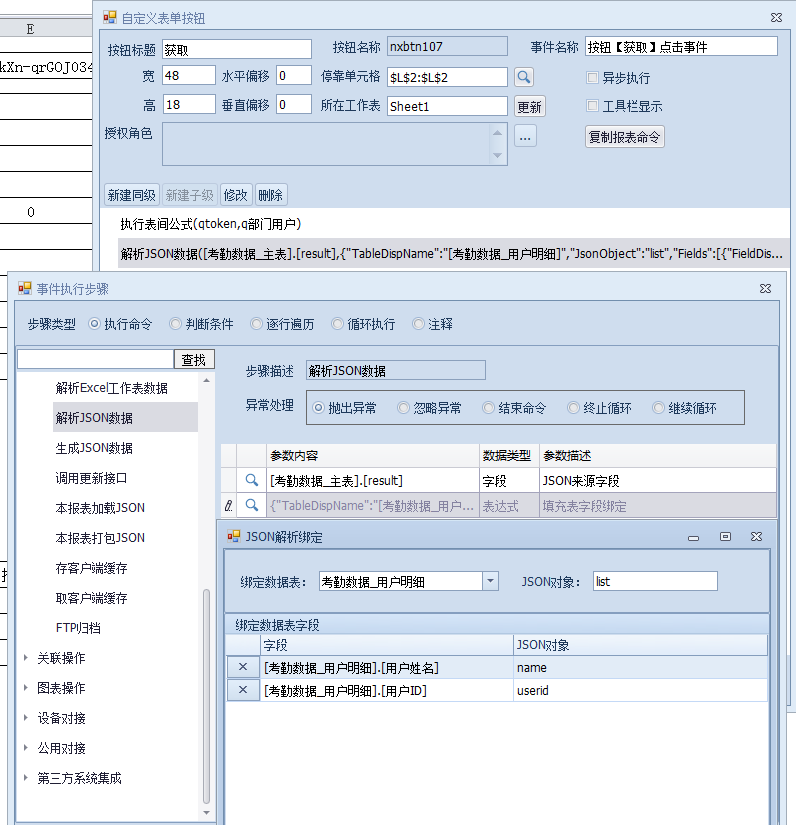This screenshot has height=825, width=796.
Task: Expand the 关联操作 tree node
Action: tap(26, 658)
